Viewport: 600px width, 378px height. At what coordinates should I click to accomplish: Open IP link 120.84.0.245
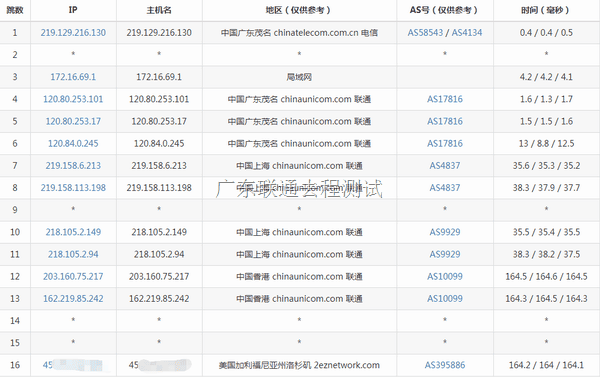pos(73,143)
